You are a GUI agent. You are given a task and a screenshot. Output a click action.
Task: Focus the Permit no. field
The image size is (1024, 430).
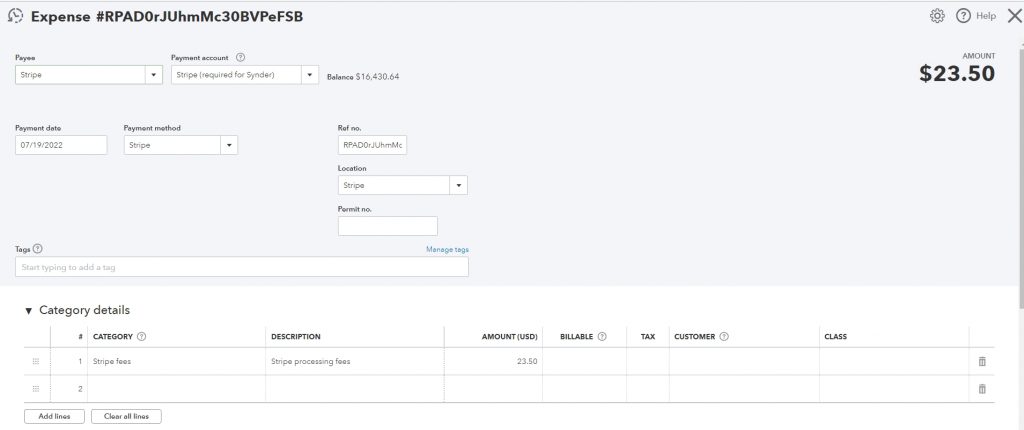pos(388,226)
